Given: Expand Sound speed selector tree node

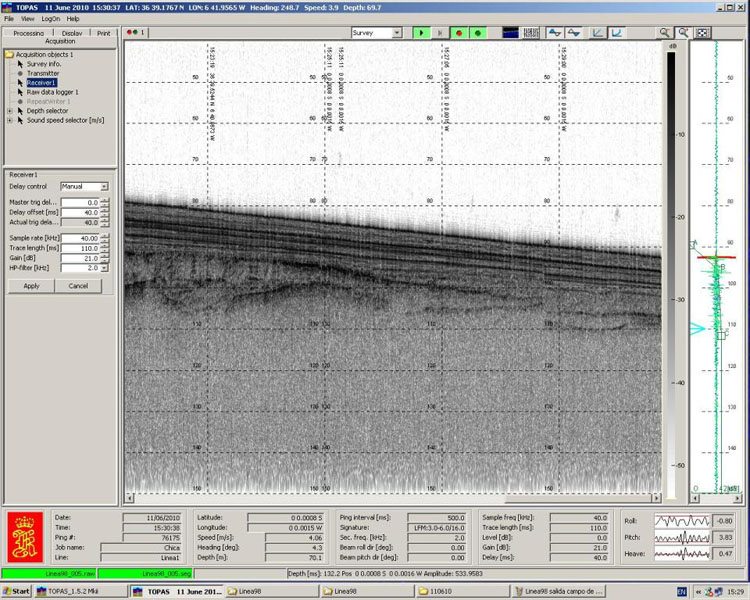Looking at the screenshot, I should (x=10, y=120).
